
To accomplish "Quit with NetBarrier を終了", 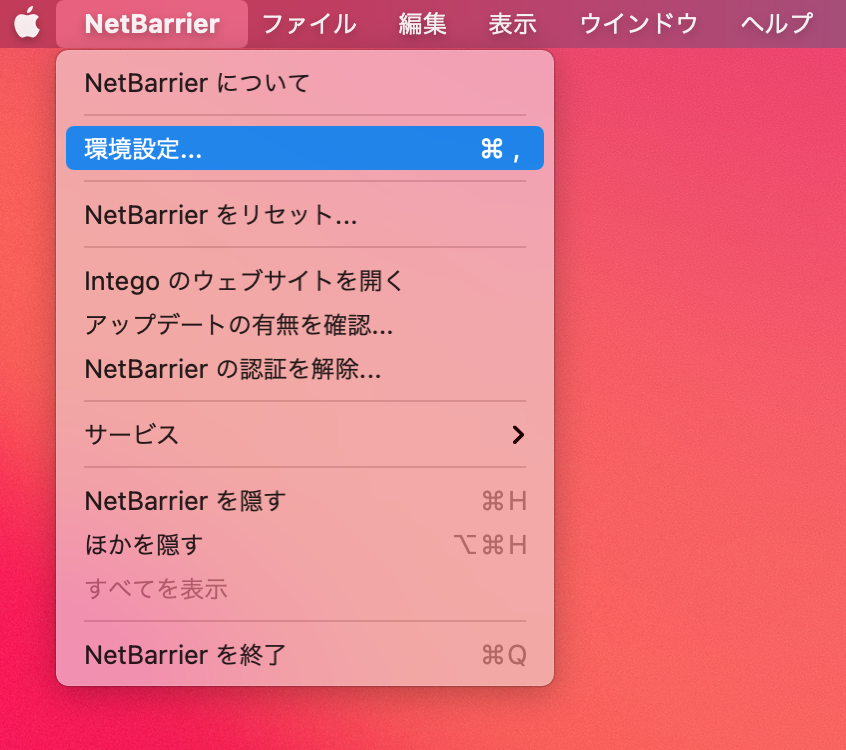I will point(305,654).
